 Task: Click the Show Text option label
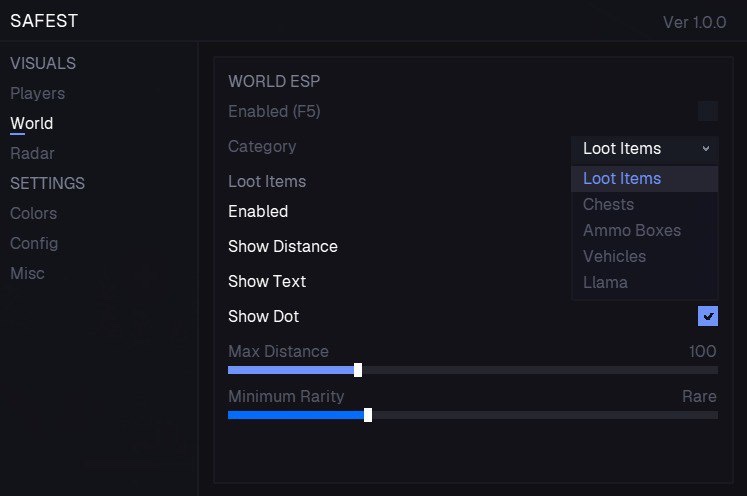click(267, 281)
